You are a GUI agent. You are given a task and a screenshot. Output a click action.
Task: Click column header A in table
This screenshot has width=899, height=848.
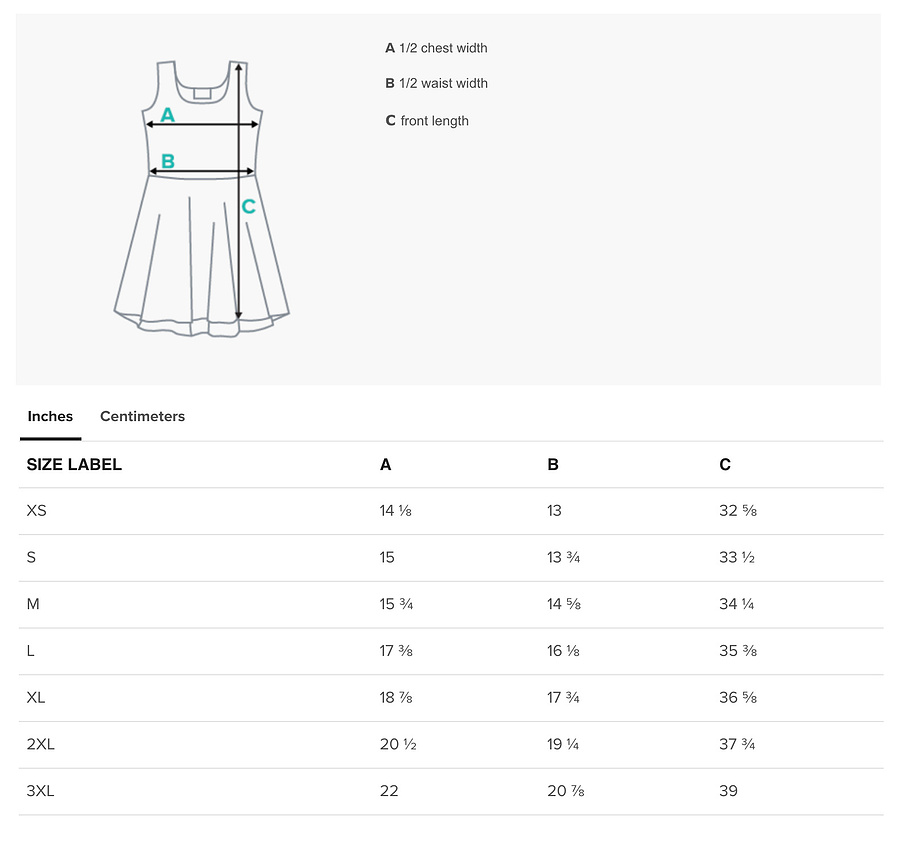pyautogui.click(x=385, y=464)
